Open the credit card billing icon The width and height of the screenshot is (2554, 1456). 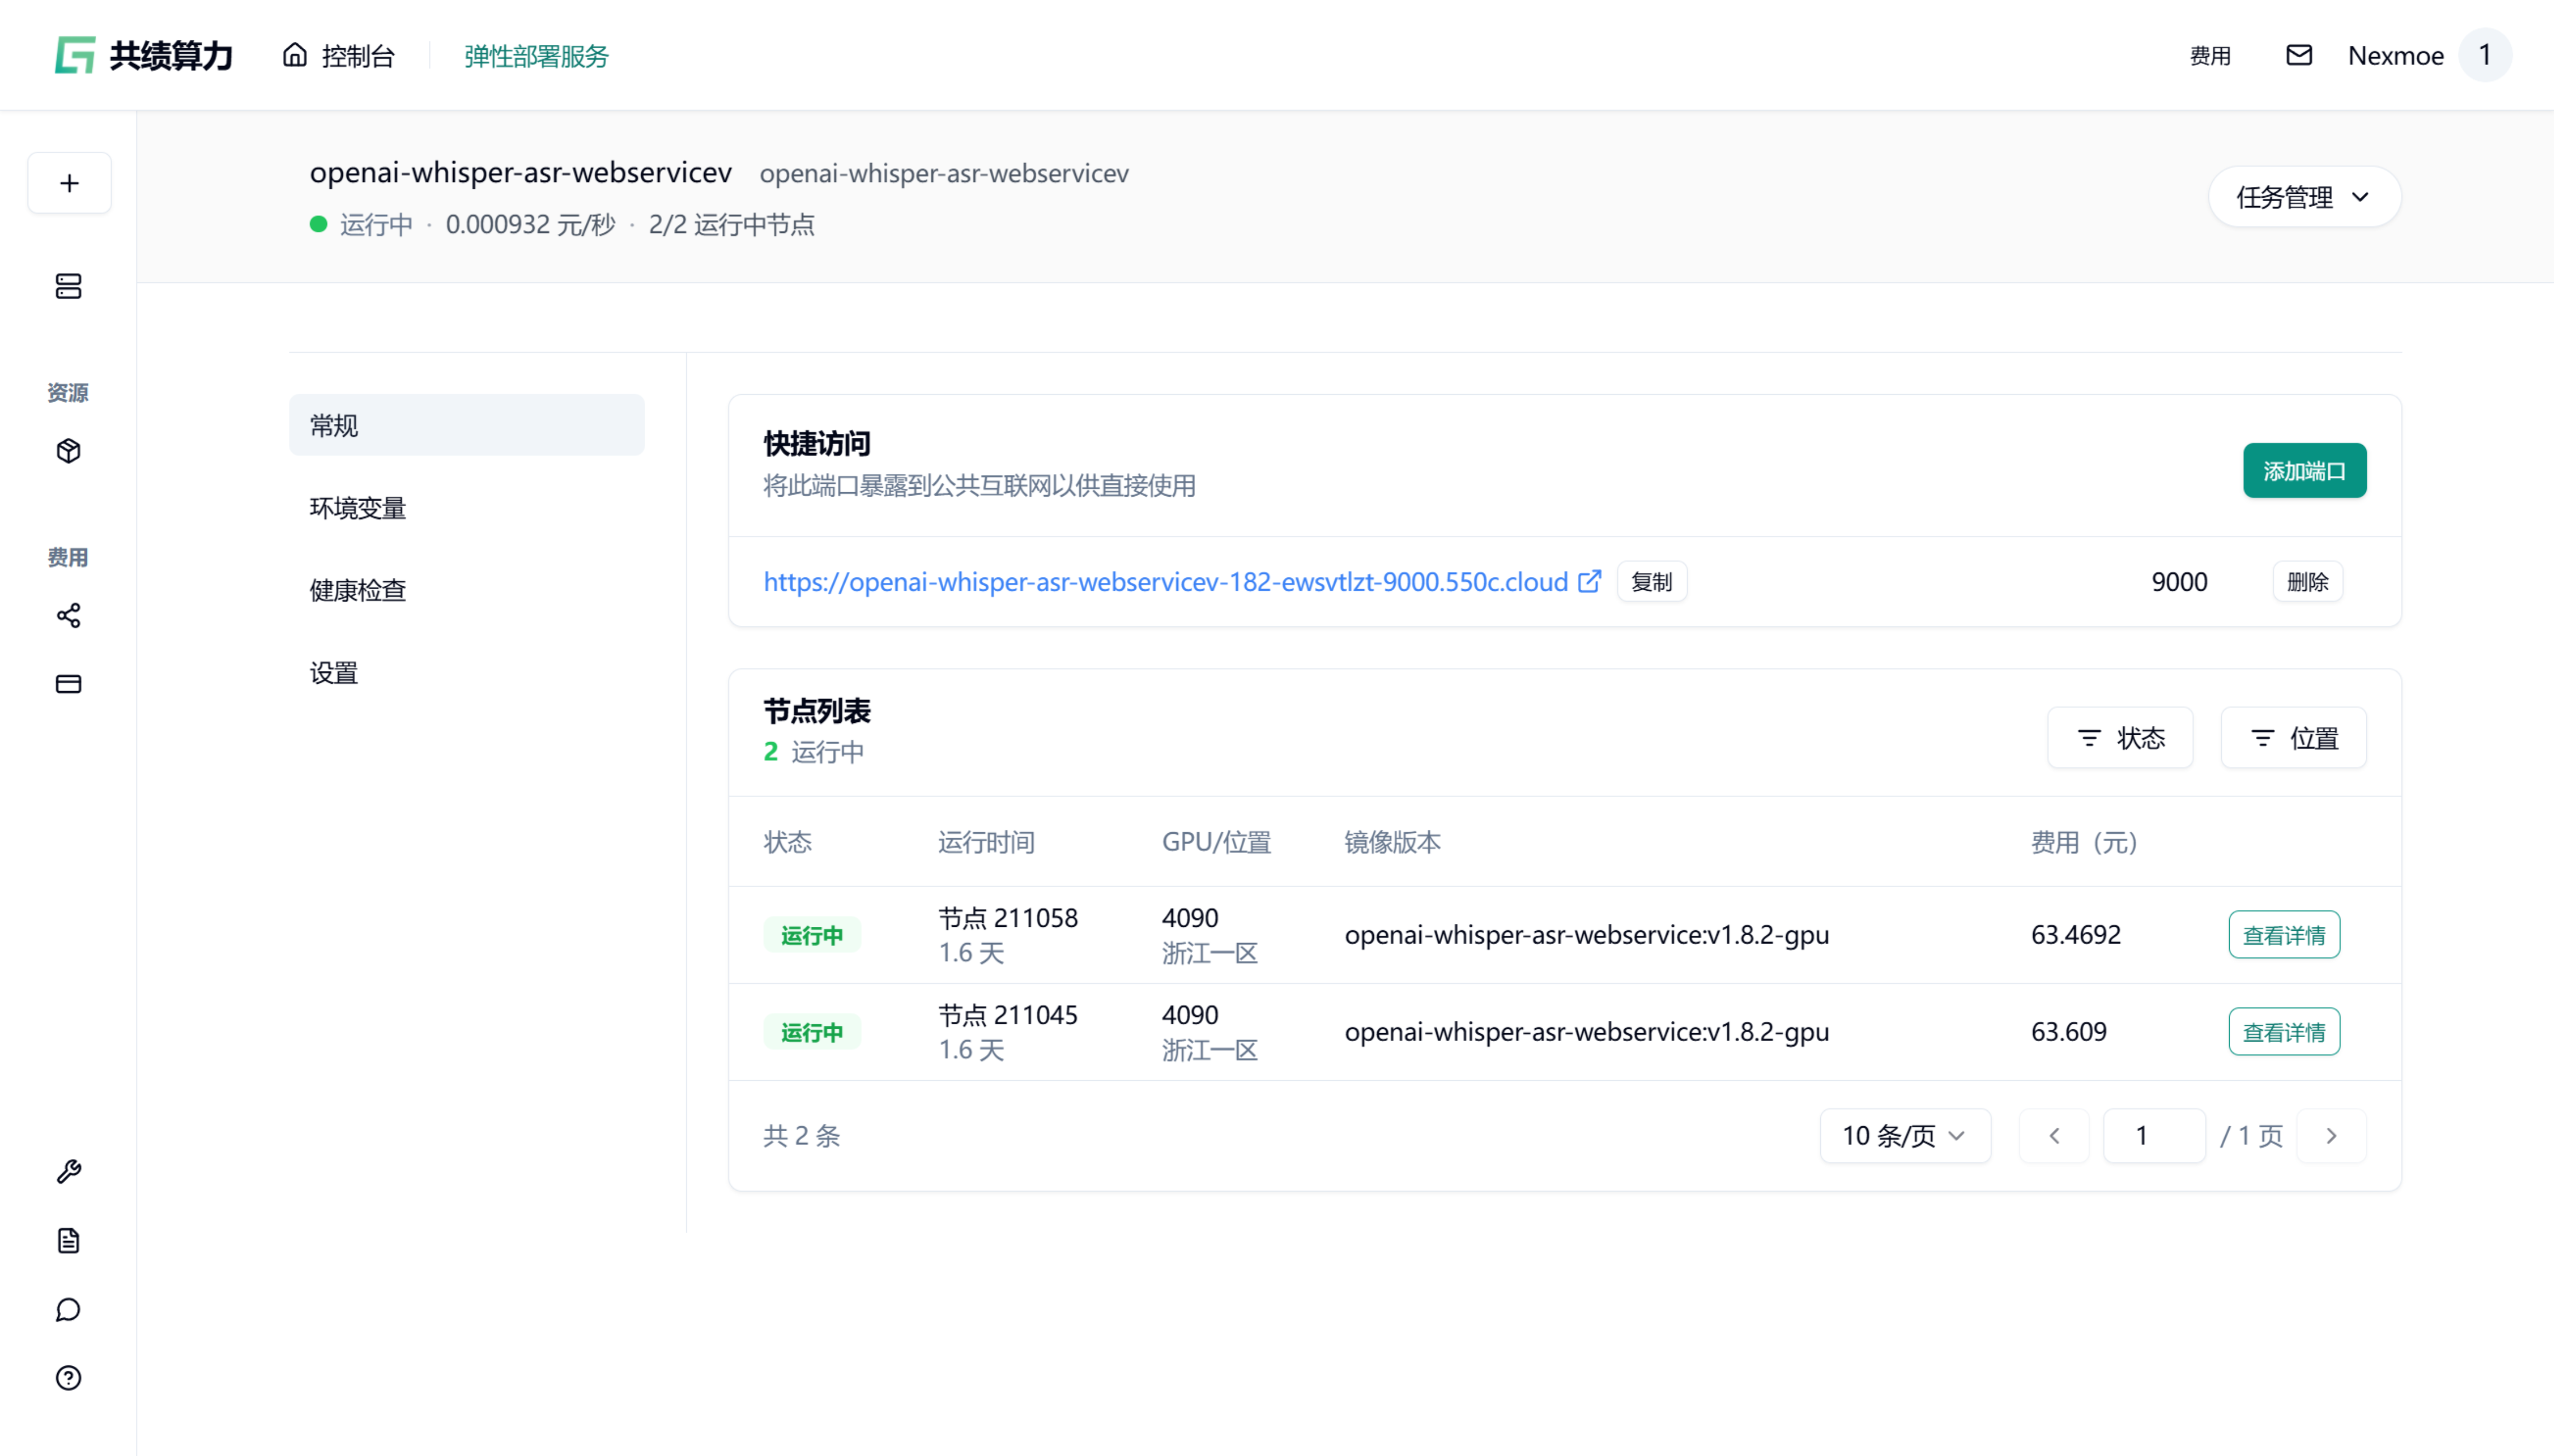[69, 684]
